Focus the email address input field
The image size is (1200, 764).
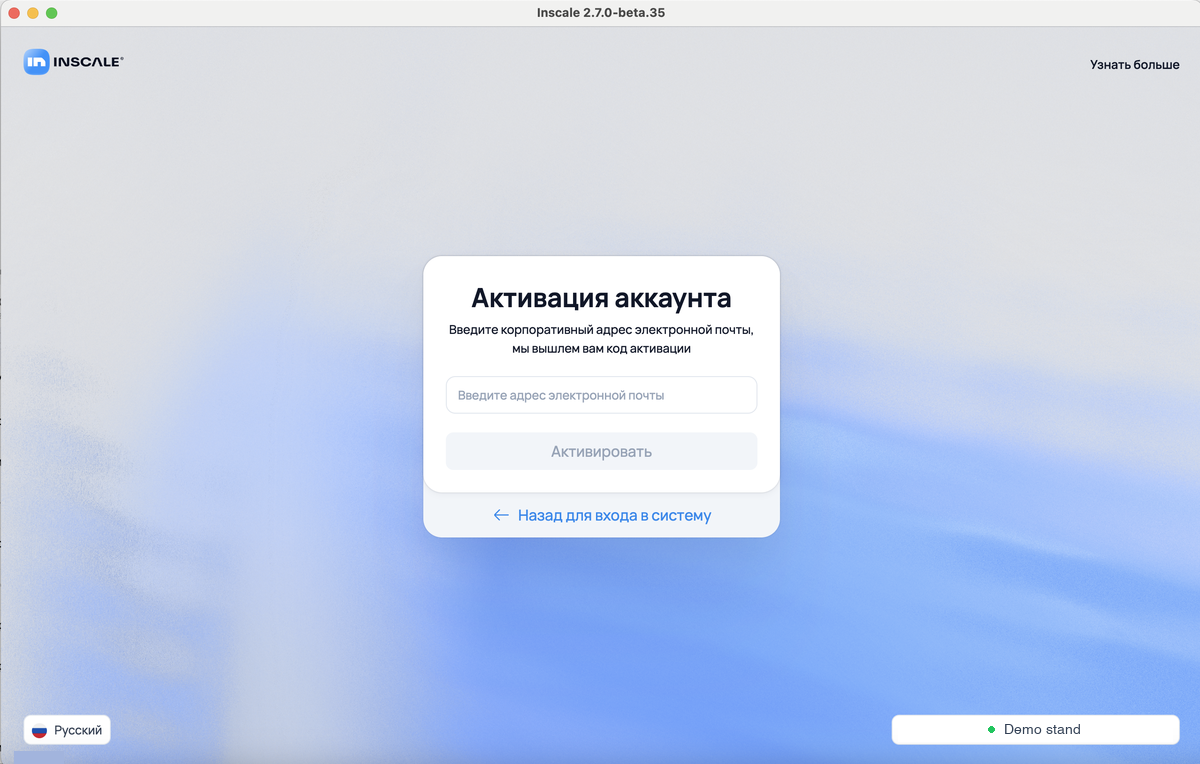[x=601, y=395]
